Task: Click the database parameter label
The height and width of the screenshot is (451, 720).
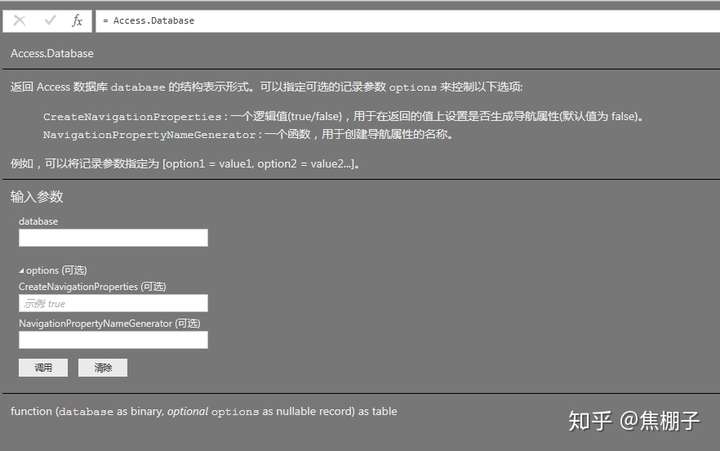Action: pos(38,221)
